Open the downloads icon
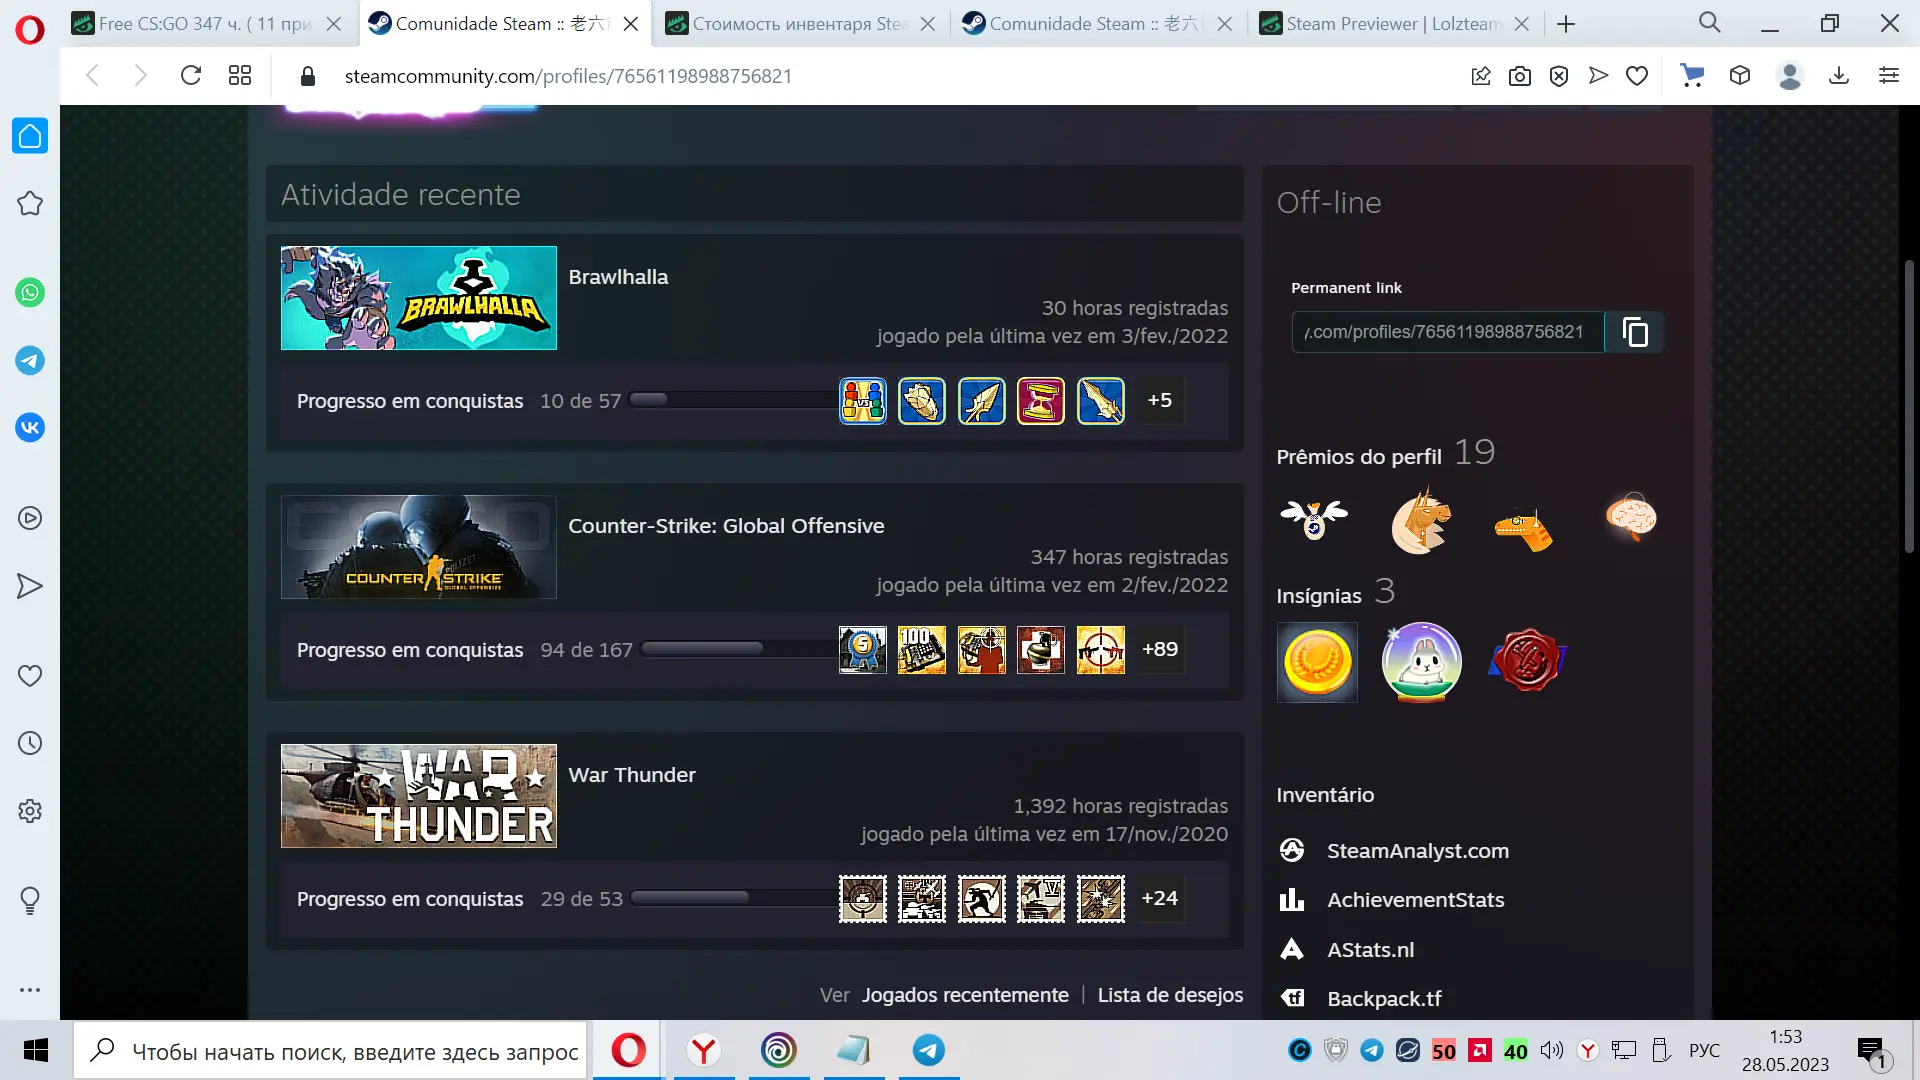This screenshot has height=1080, width=1920. (1839, 76)
